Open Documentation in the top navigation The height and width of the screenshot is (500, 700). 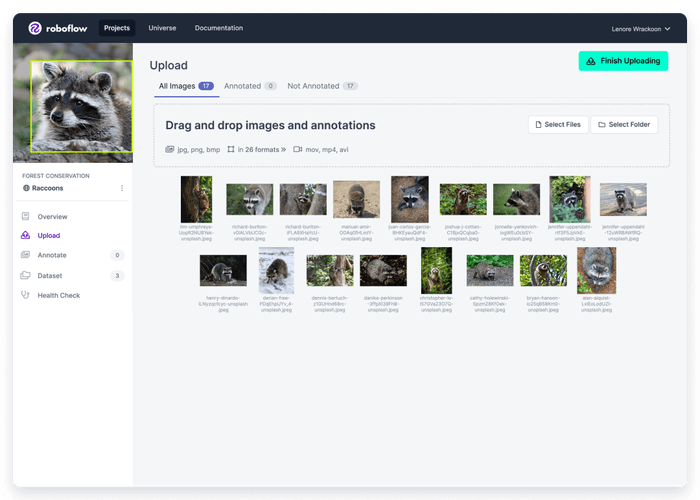(218, 28)
